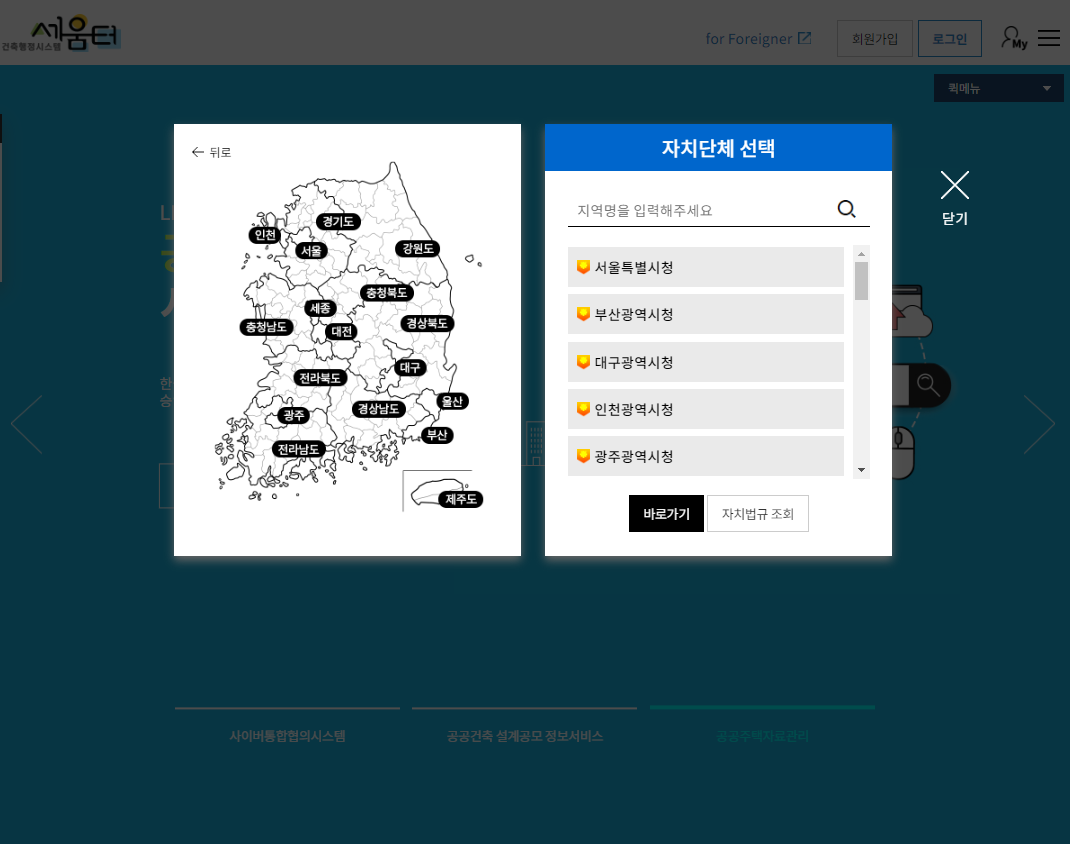Select 울산 label on the map
This screenshot has height=844, width=1070.
coord(452,401)
